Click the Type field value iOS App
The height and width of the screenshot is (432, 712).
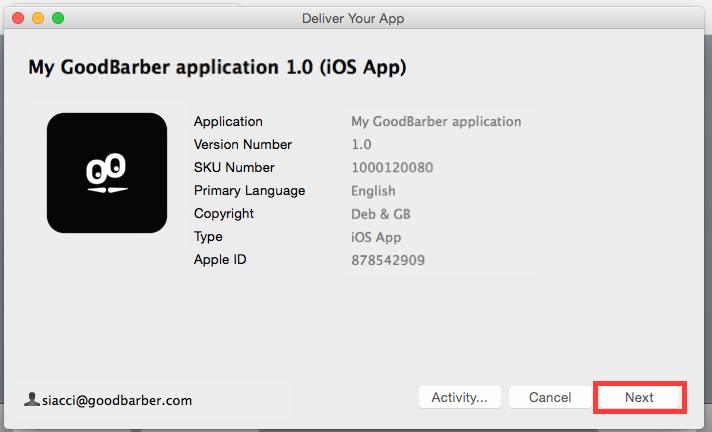point(374,237)
